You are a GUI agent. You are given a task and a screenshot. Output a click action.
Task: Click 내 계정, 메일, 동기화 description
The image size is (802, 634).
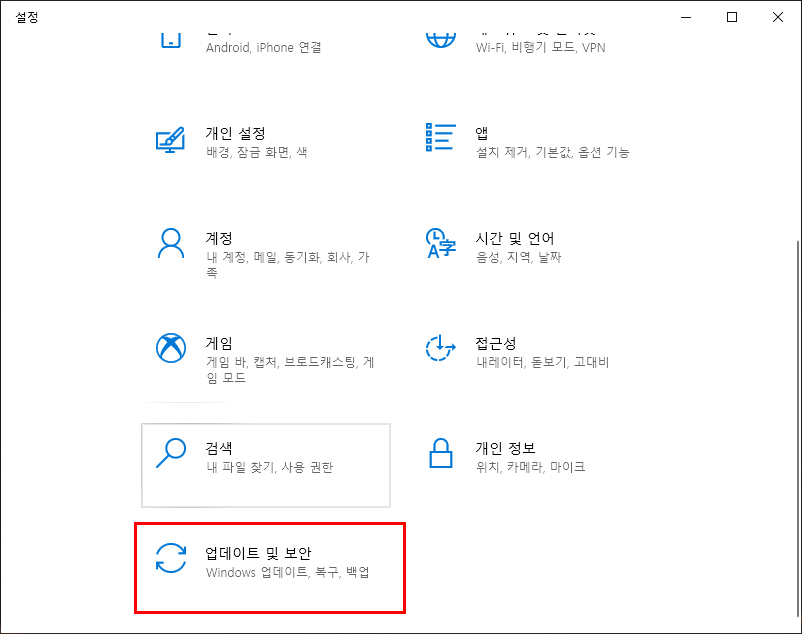click(x=287, y=264)
